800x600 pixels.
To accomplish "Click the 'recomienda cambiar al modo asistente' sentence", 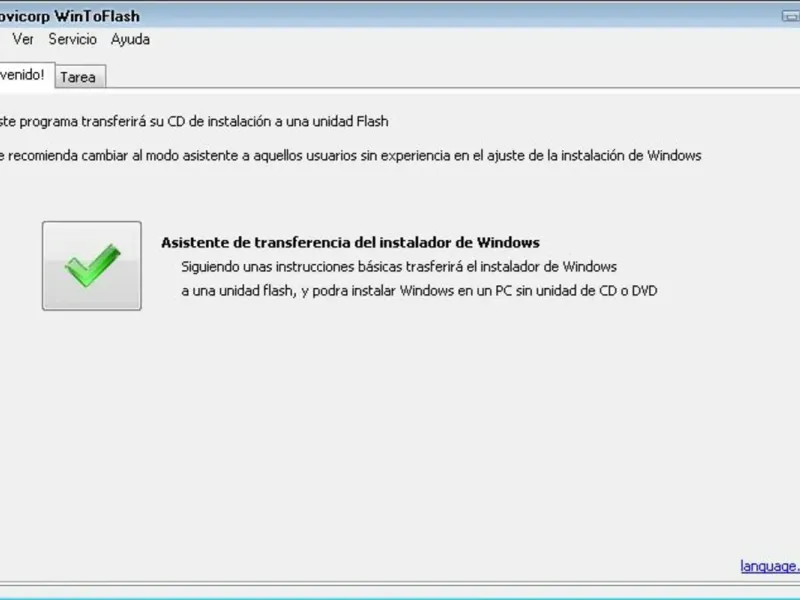I will pos(351,156).
